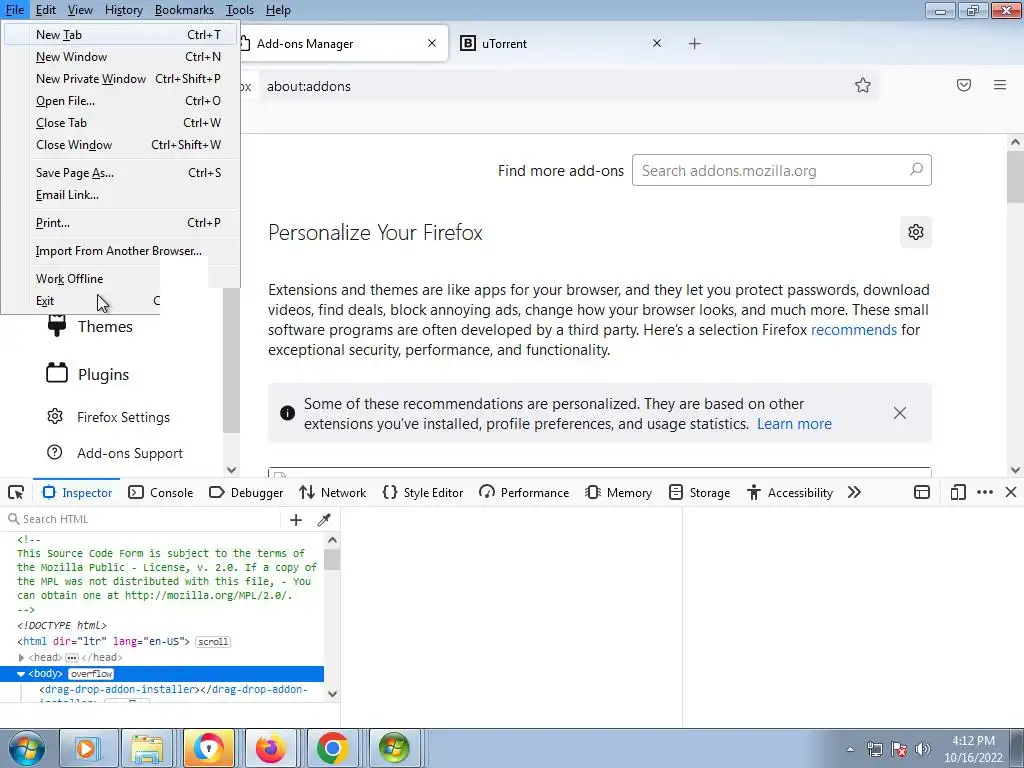
Task: Open the Tools menu in menu bar
Action: pyautogui.click(x=240, y=10)
